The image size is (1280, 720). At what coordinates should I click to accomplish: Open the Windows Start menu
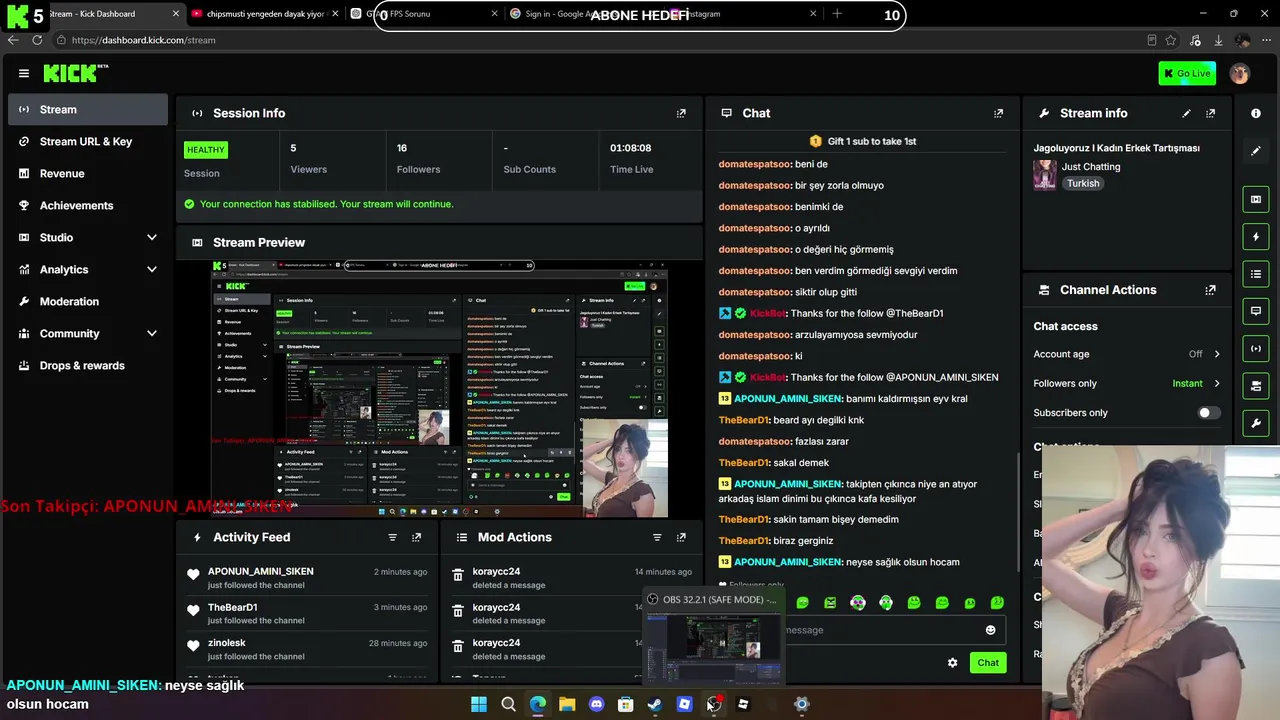pos(479,704)
